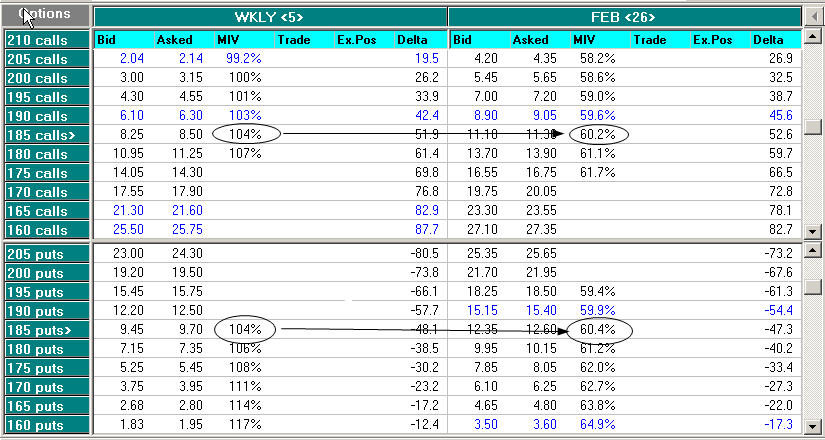Click the 210 calls row label

coord(47,40)
